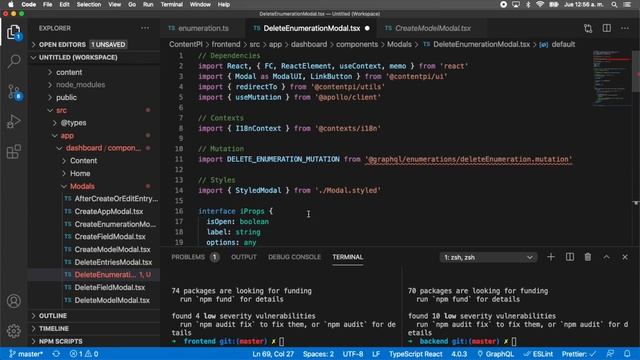Change language mode TypeScript React
Viewport: 640px width, 360px height.
coord(415,354)
